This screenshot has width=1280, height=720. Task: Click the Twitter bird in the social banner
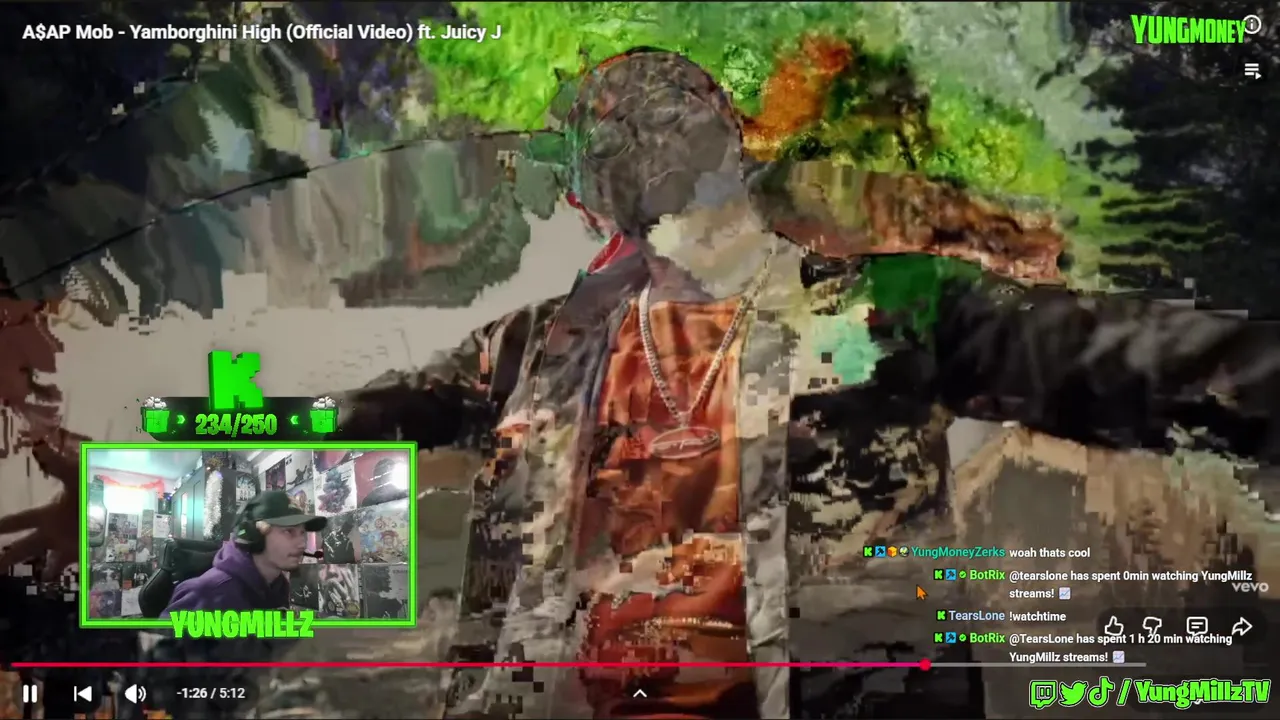click(1072, 692)
